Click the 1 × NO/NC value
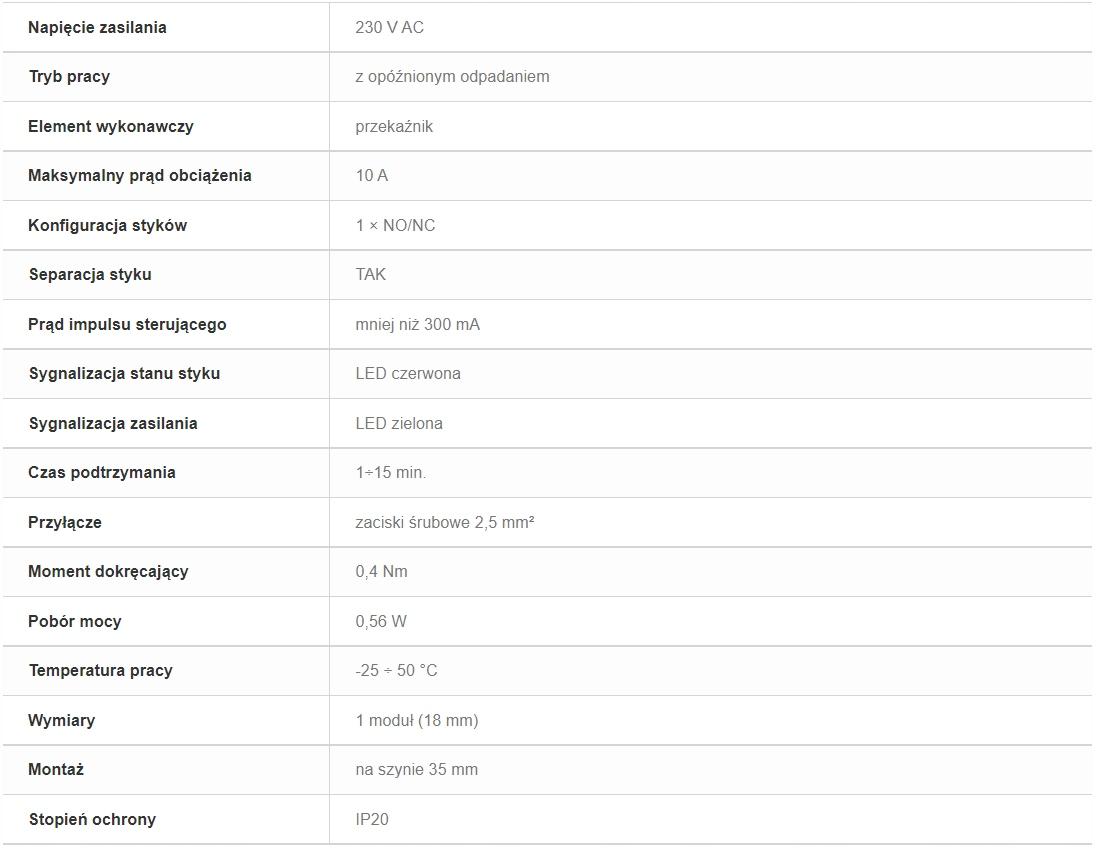This screenshot has height=848, width=1096. [395, 225]
